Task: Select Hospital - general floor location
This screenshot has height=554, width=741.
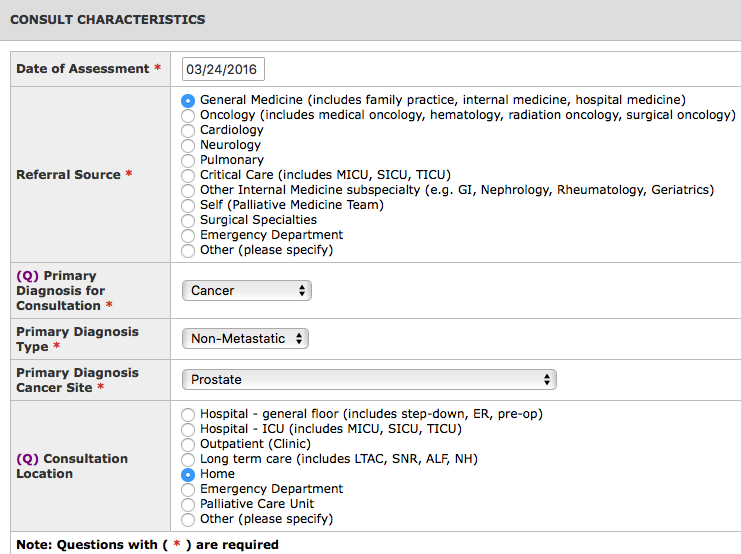Action: coord(188,415)
